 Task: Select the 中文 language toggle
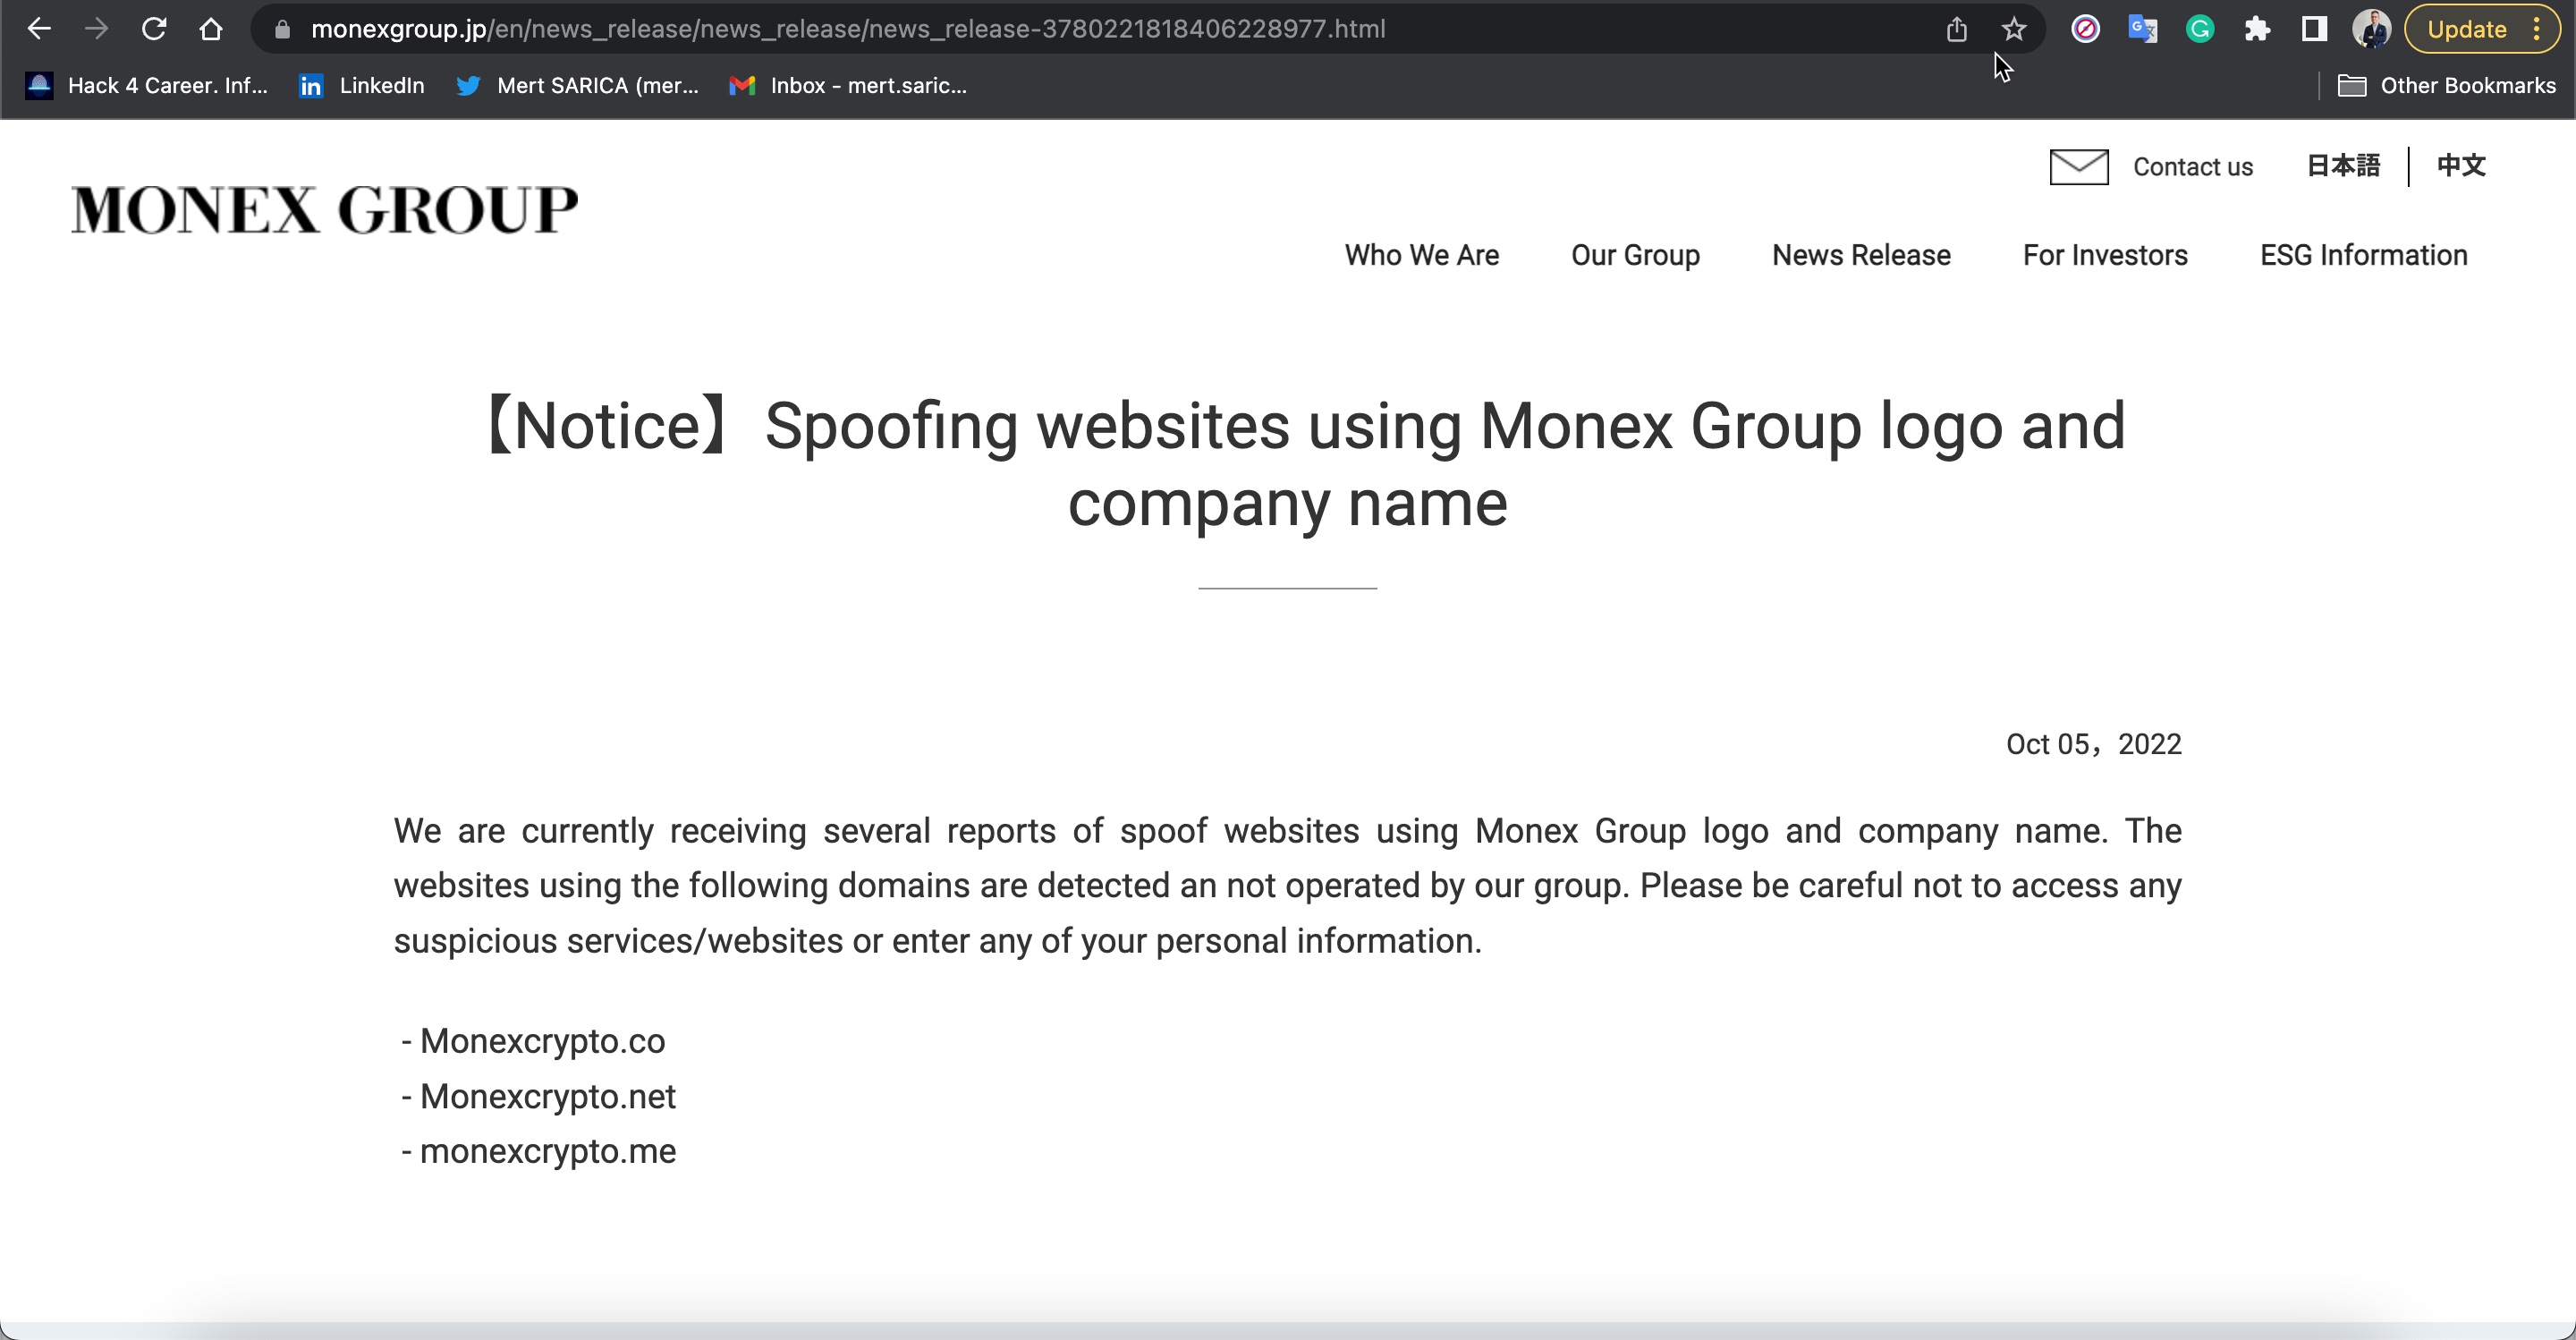[2462, 165]
